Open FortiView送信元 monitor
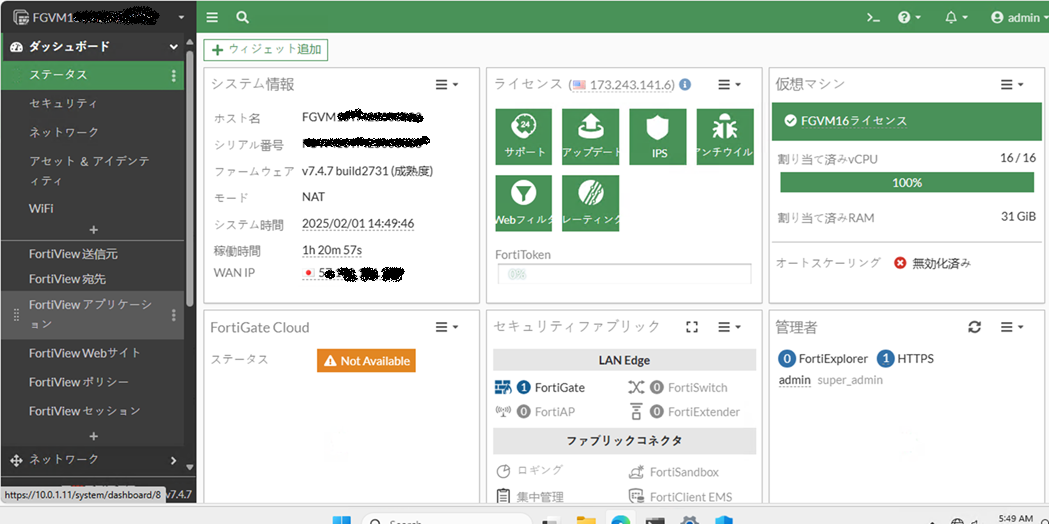This screenshot has width=1049, height=524. 74,254
